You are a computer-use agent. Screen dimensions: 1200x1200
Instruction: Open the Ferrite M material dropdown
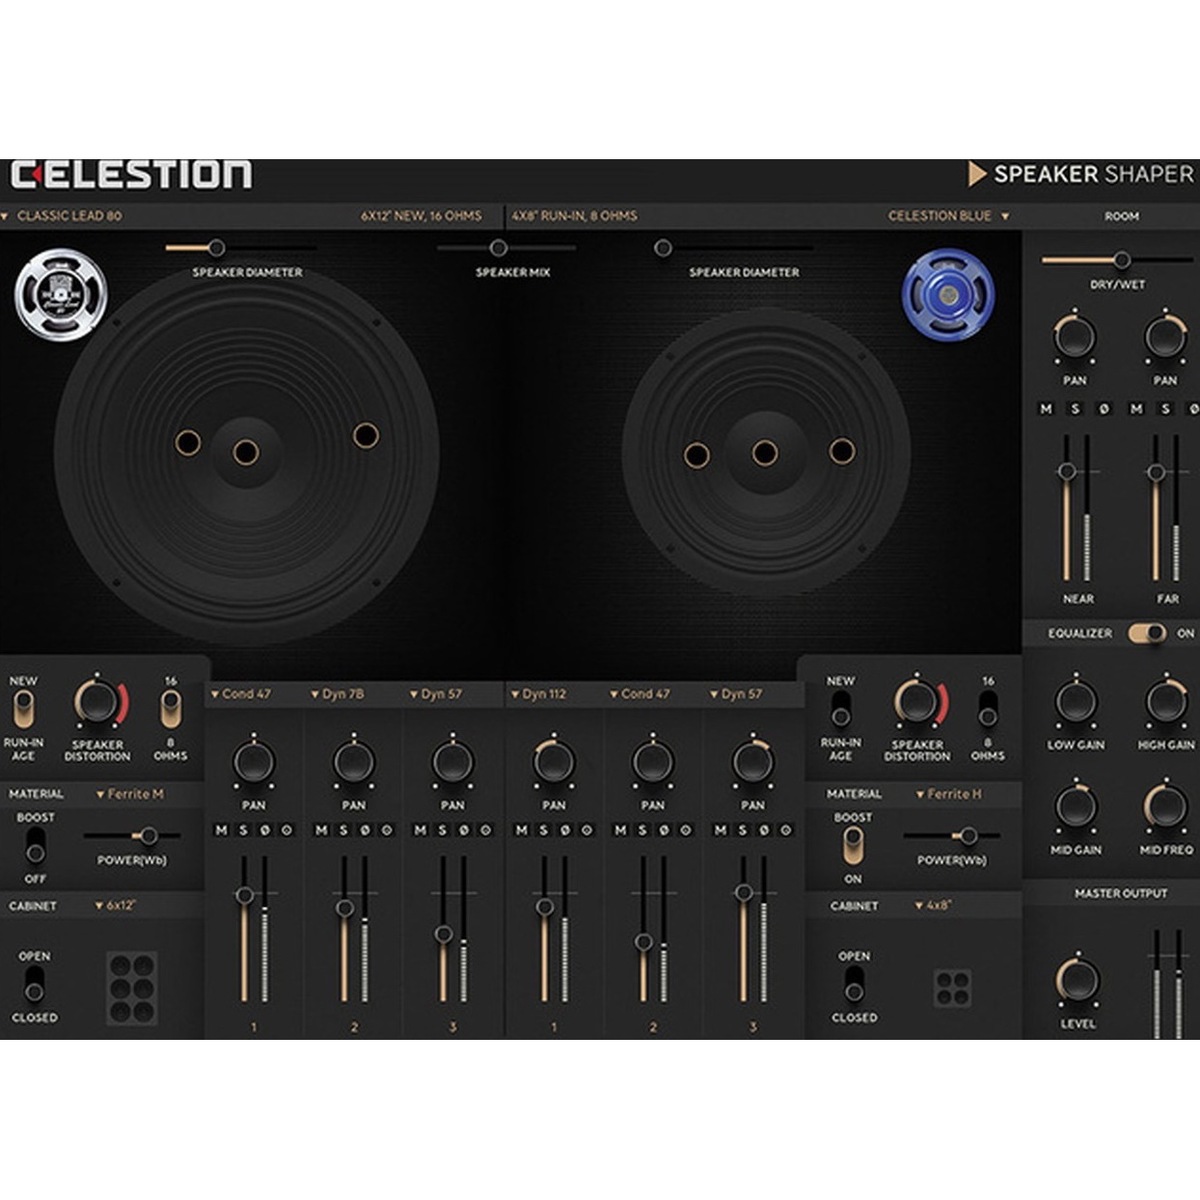click(130, 794)
